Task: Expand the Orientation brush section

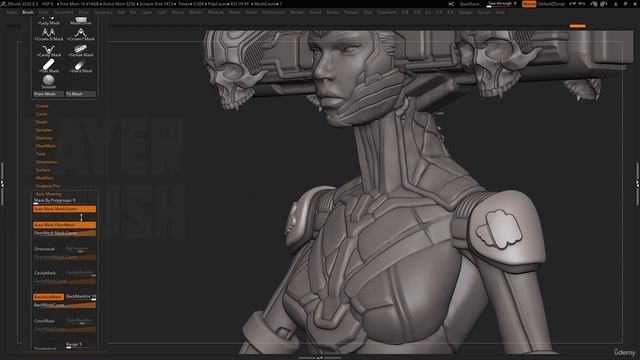Action: [x=46, y=162]
